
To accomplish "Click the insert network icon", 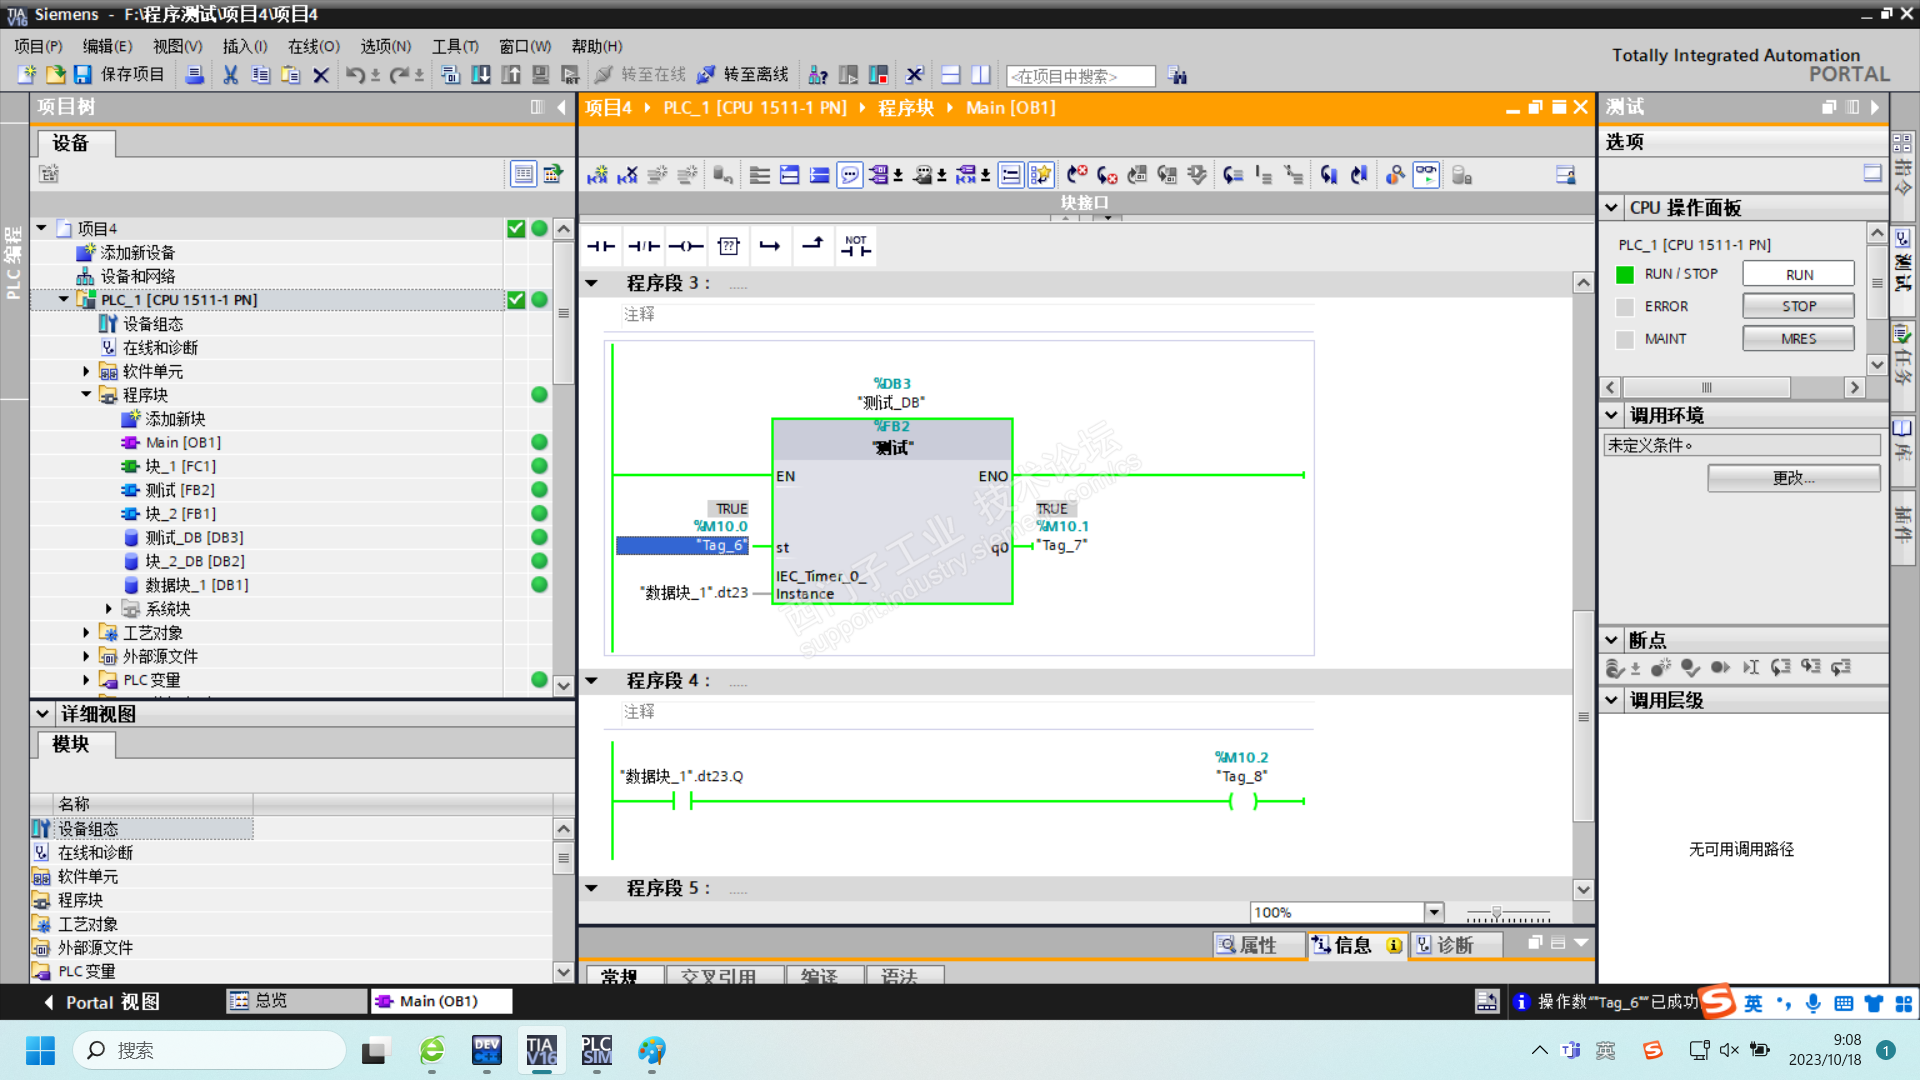I will [597, 176].
